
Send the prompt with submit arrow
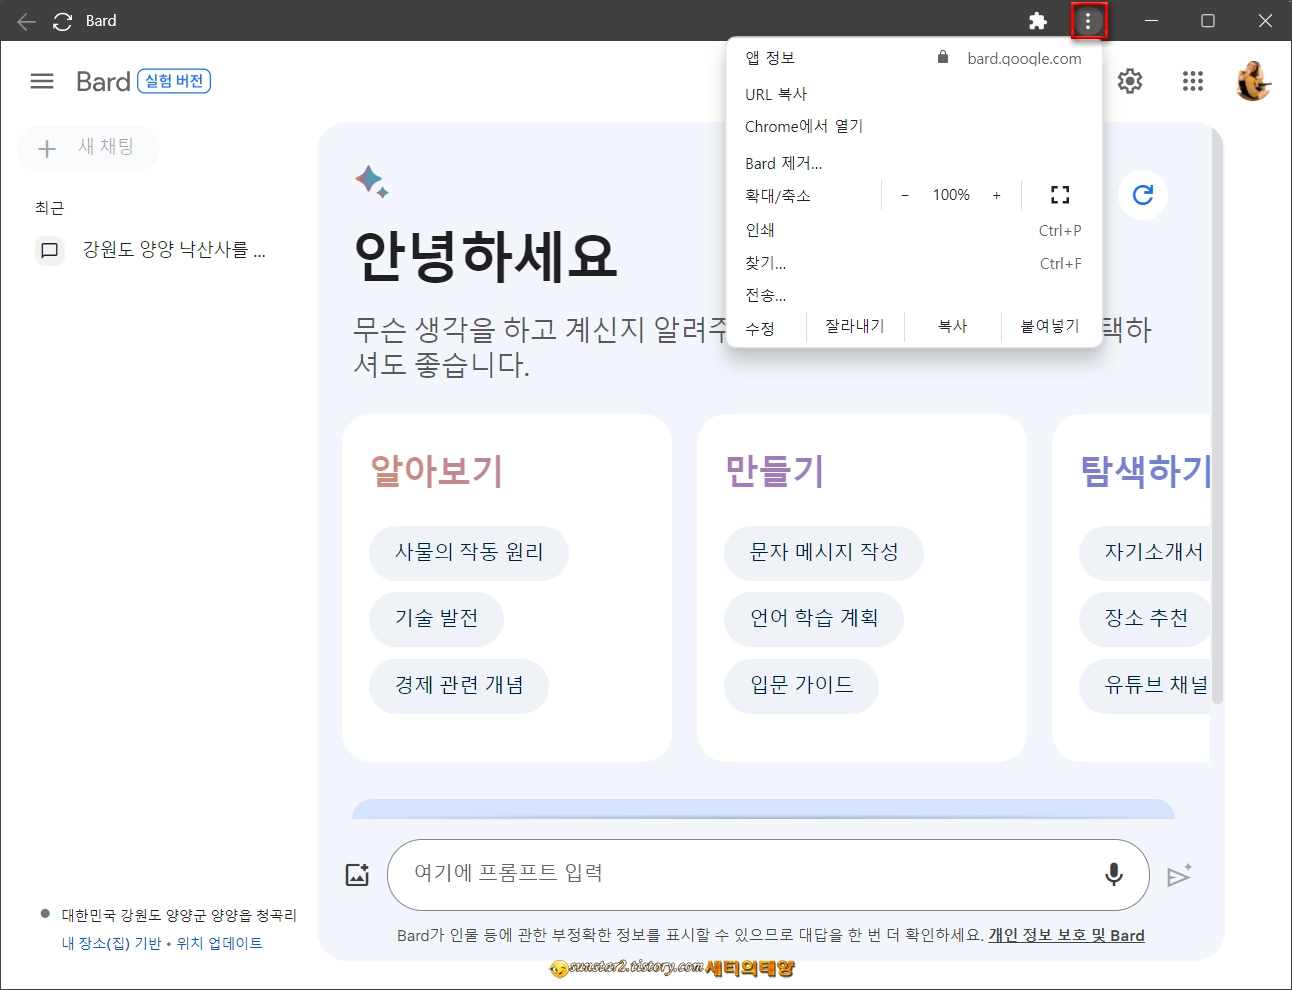point(1179,875)
